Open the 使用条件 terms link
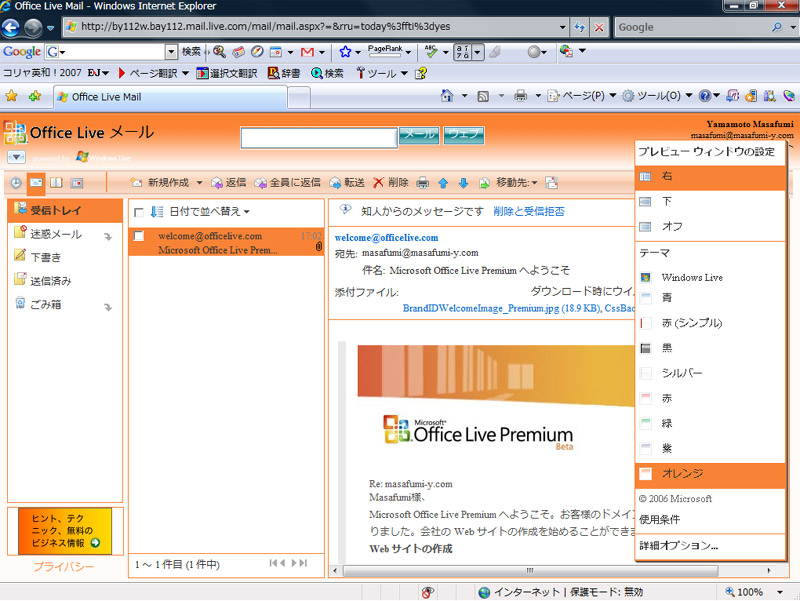This screenshot has height=601, width=800. [x=659, y=519]
